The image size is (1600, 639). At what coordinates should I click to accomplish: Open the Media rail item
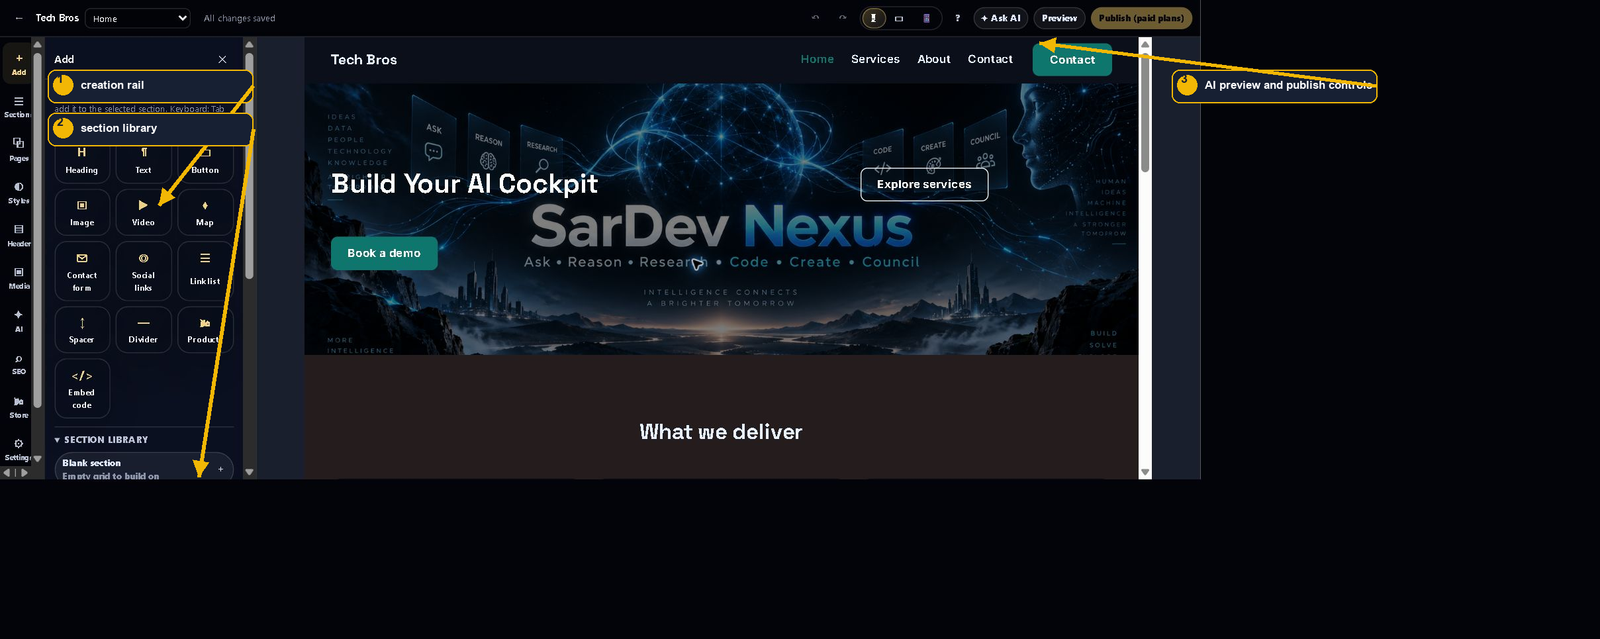coord(18,278)
